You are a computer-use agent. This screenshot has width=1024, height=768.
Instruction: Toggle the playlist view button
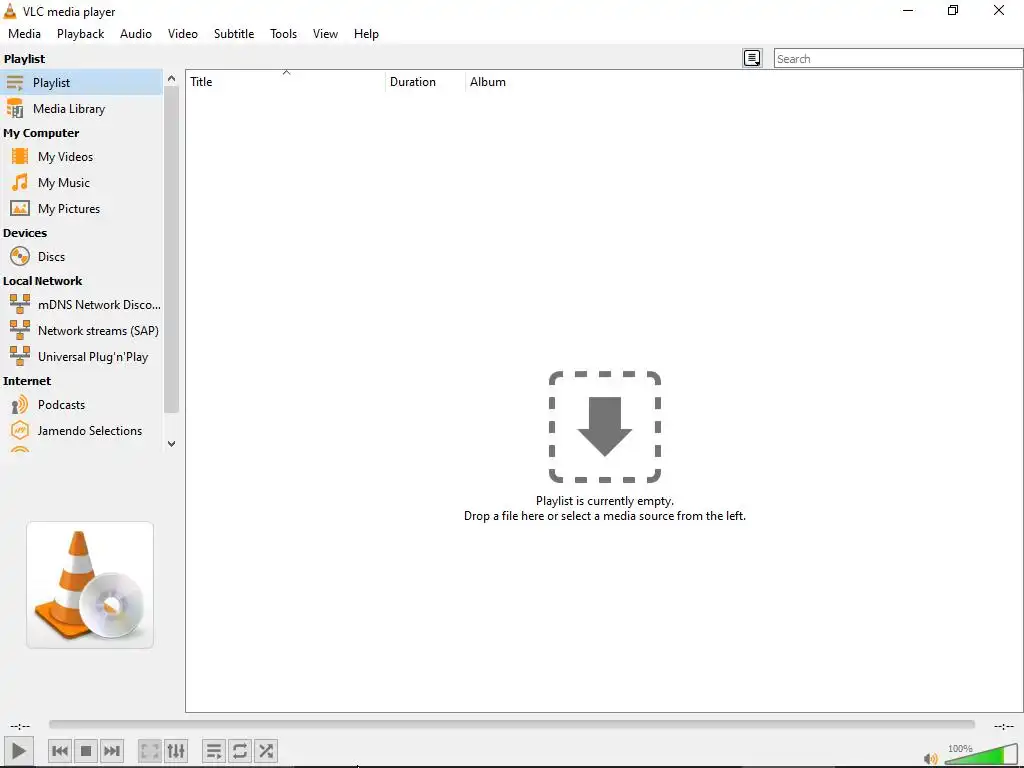pyautogui.click(x=214, y=751)
